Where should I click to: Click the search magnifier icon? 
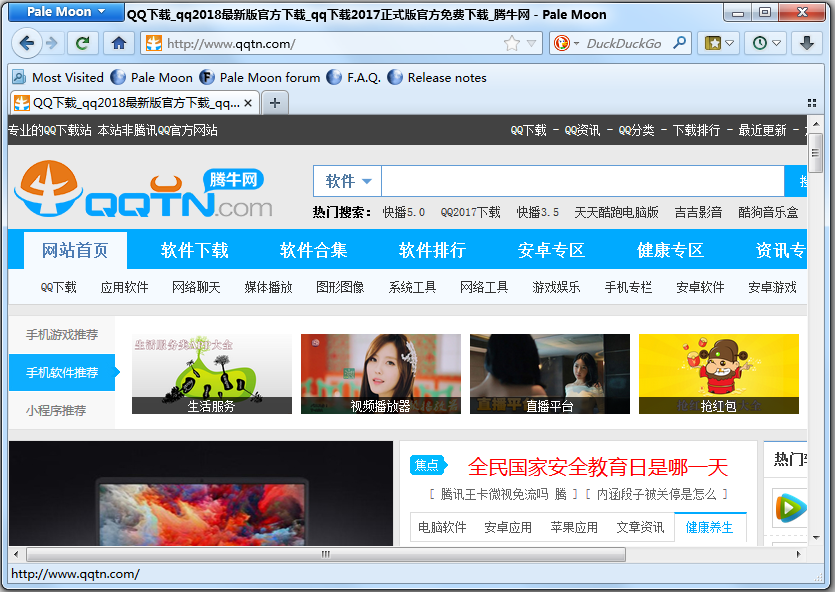pos(680,43)
